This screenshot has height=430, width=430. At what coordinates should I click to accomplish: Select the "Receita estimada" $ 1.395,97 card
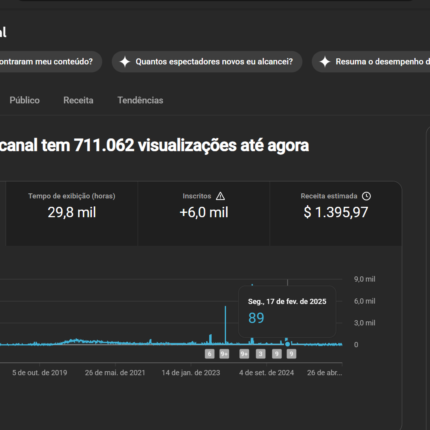[336, 214]
